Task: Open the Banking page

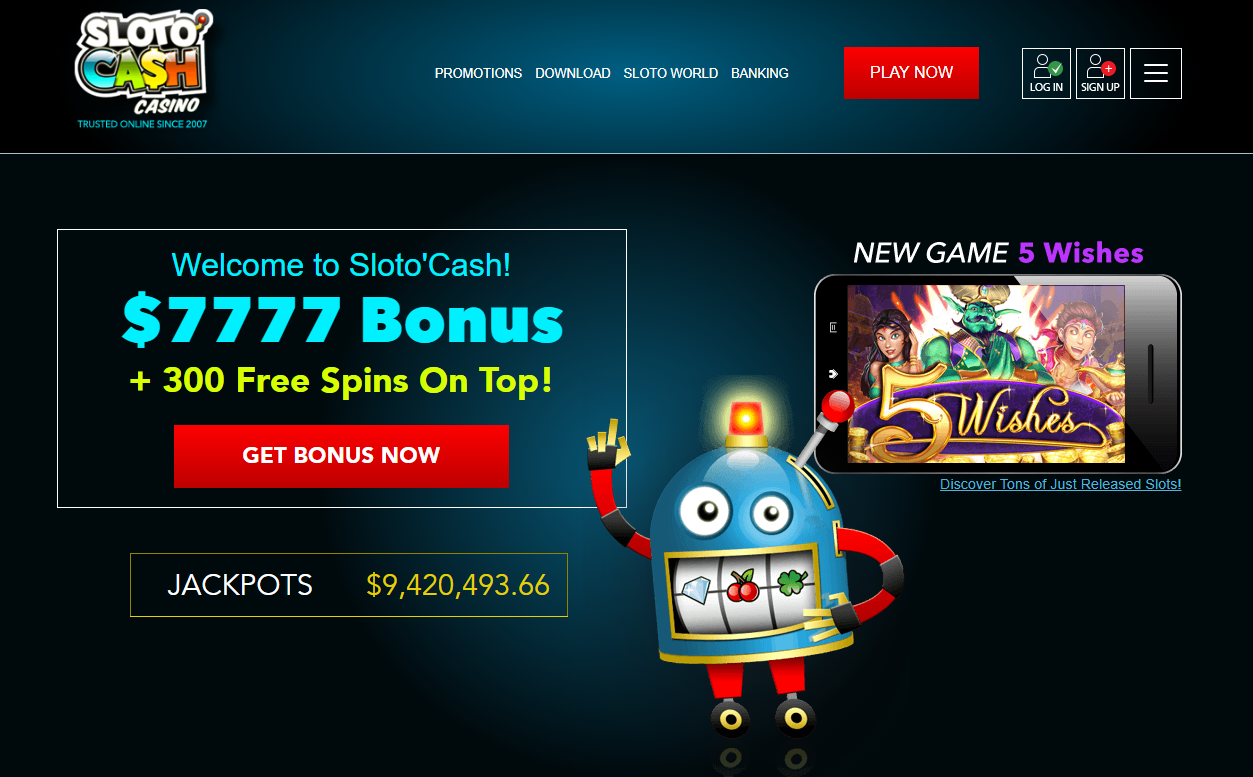Action: pyautogui.click(x=760, y=73)
